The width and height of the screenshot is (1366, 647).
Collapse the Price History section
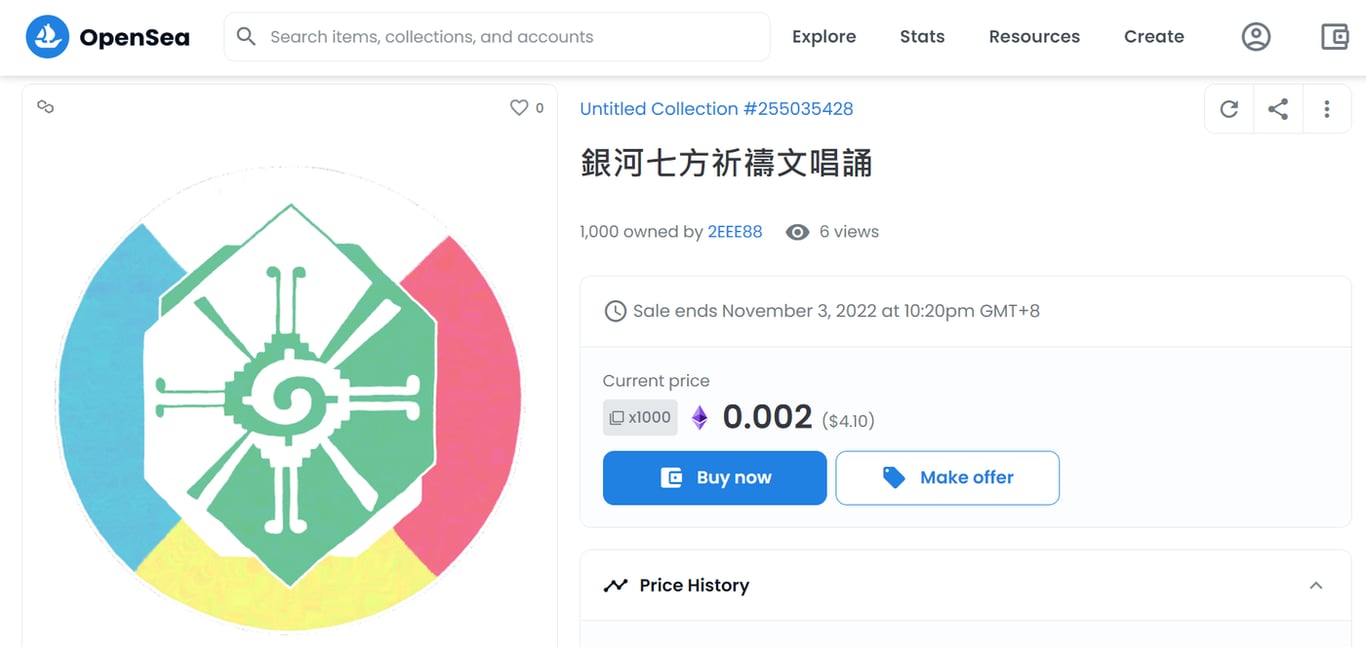coord(1316,586)
